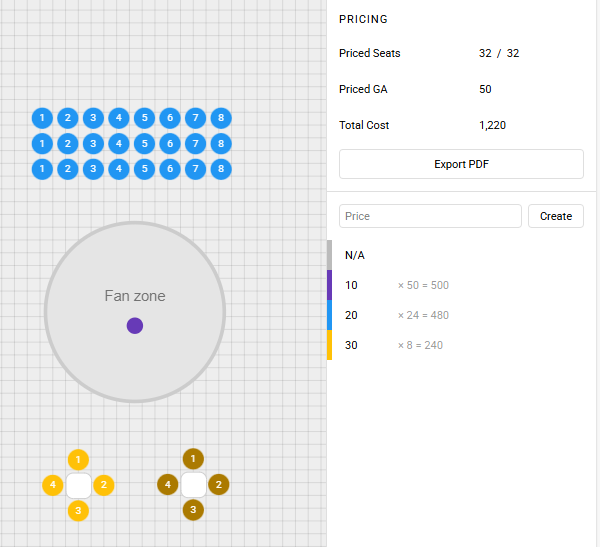Select seat 4 in the middle blue row

pos(119,143)
